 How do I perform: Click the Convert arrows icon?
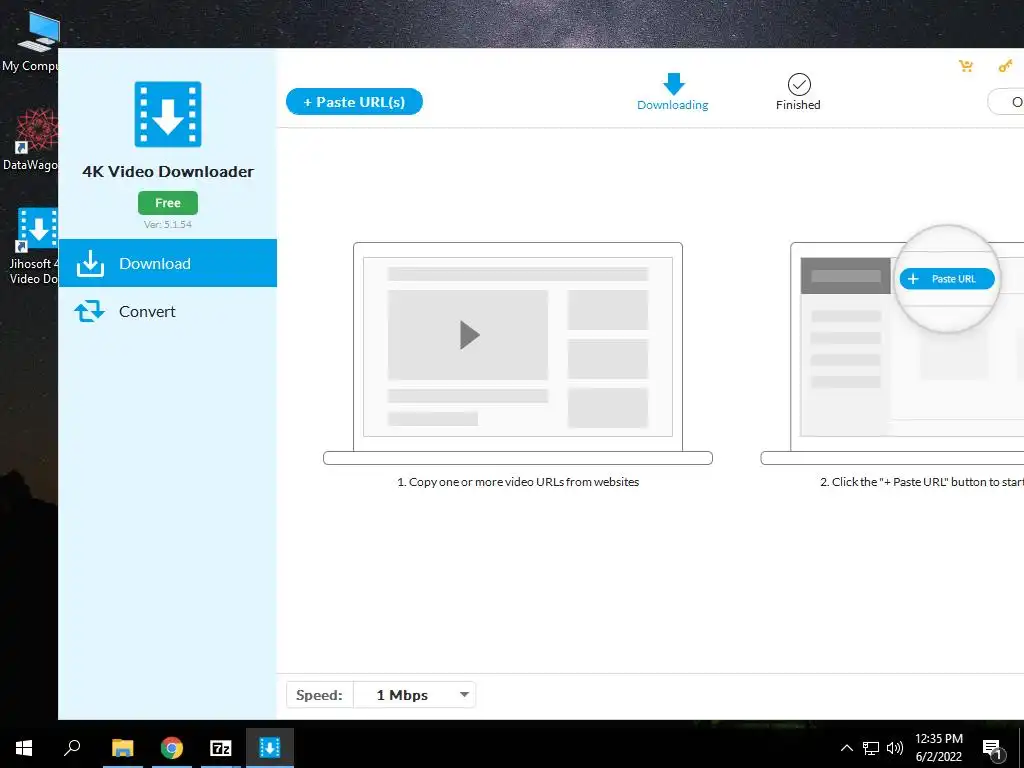pyautogui.click(x=89, y=312)
